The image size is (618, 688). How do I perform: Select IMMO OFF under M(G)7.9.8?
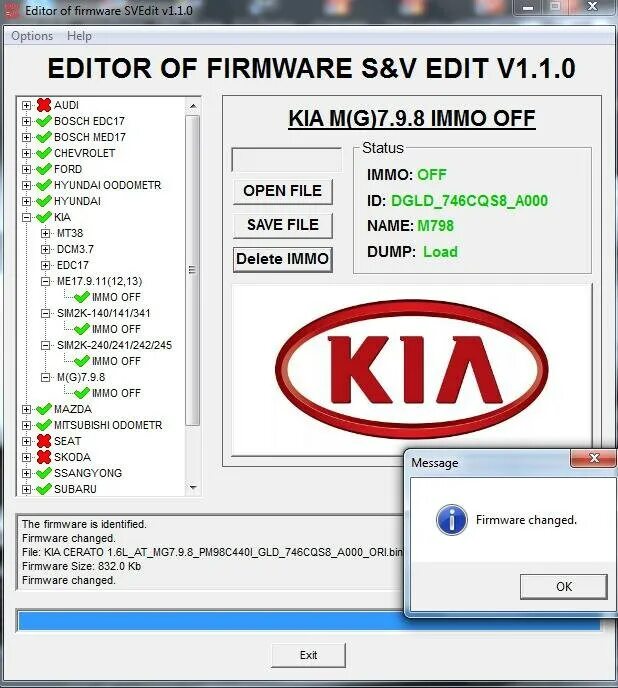pos(116,393)
